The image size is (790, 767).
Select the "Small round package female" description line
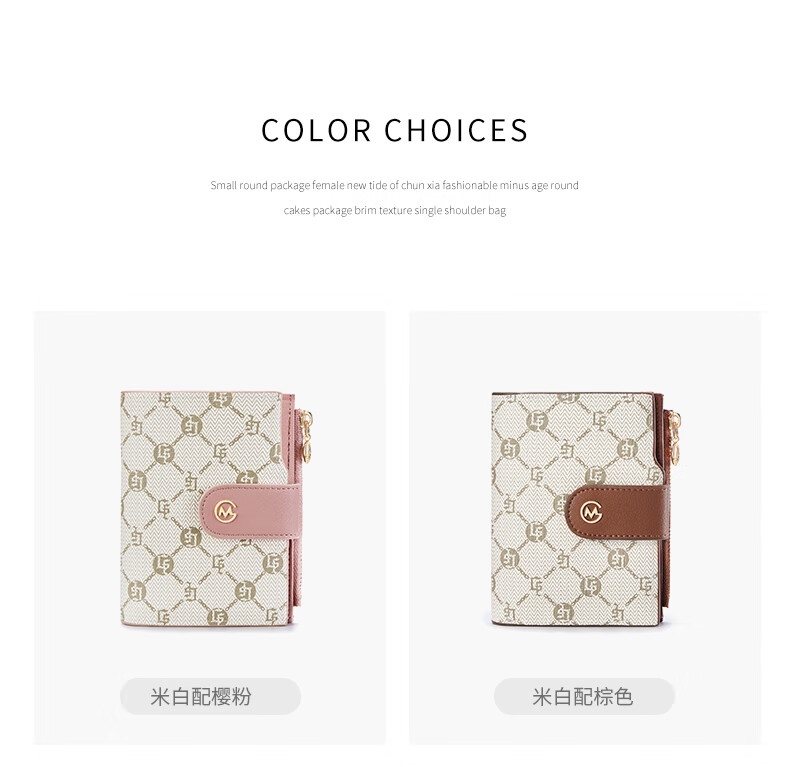[x=394, y=185]
